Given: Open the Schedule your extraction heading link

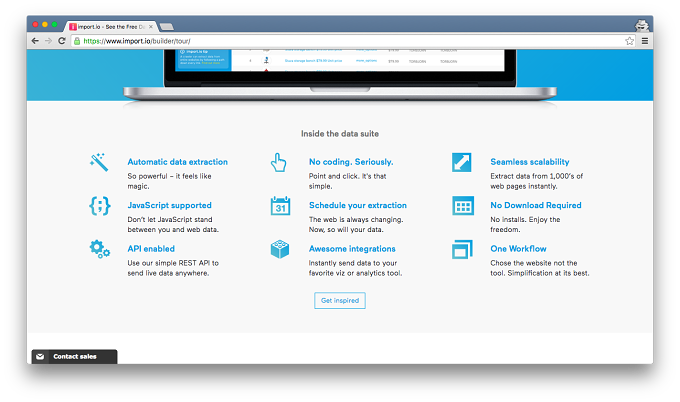Looking at the screenshot, I should 358,205.
